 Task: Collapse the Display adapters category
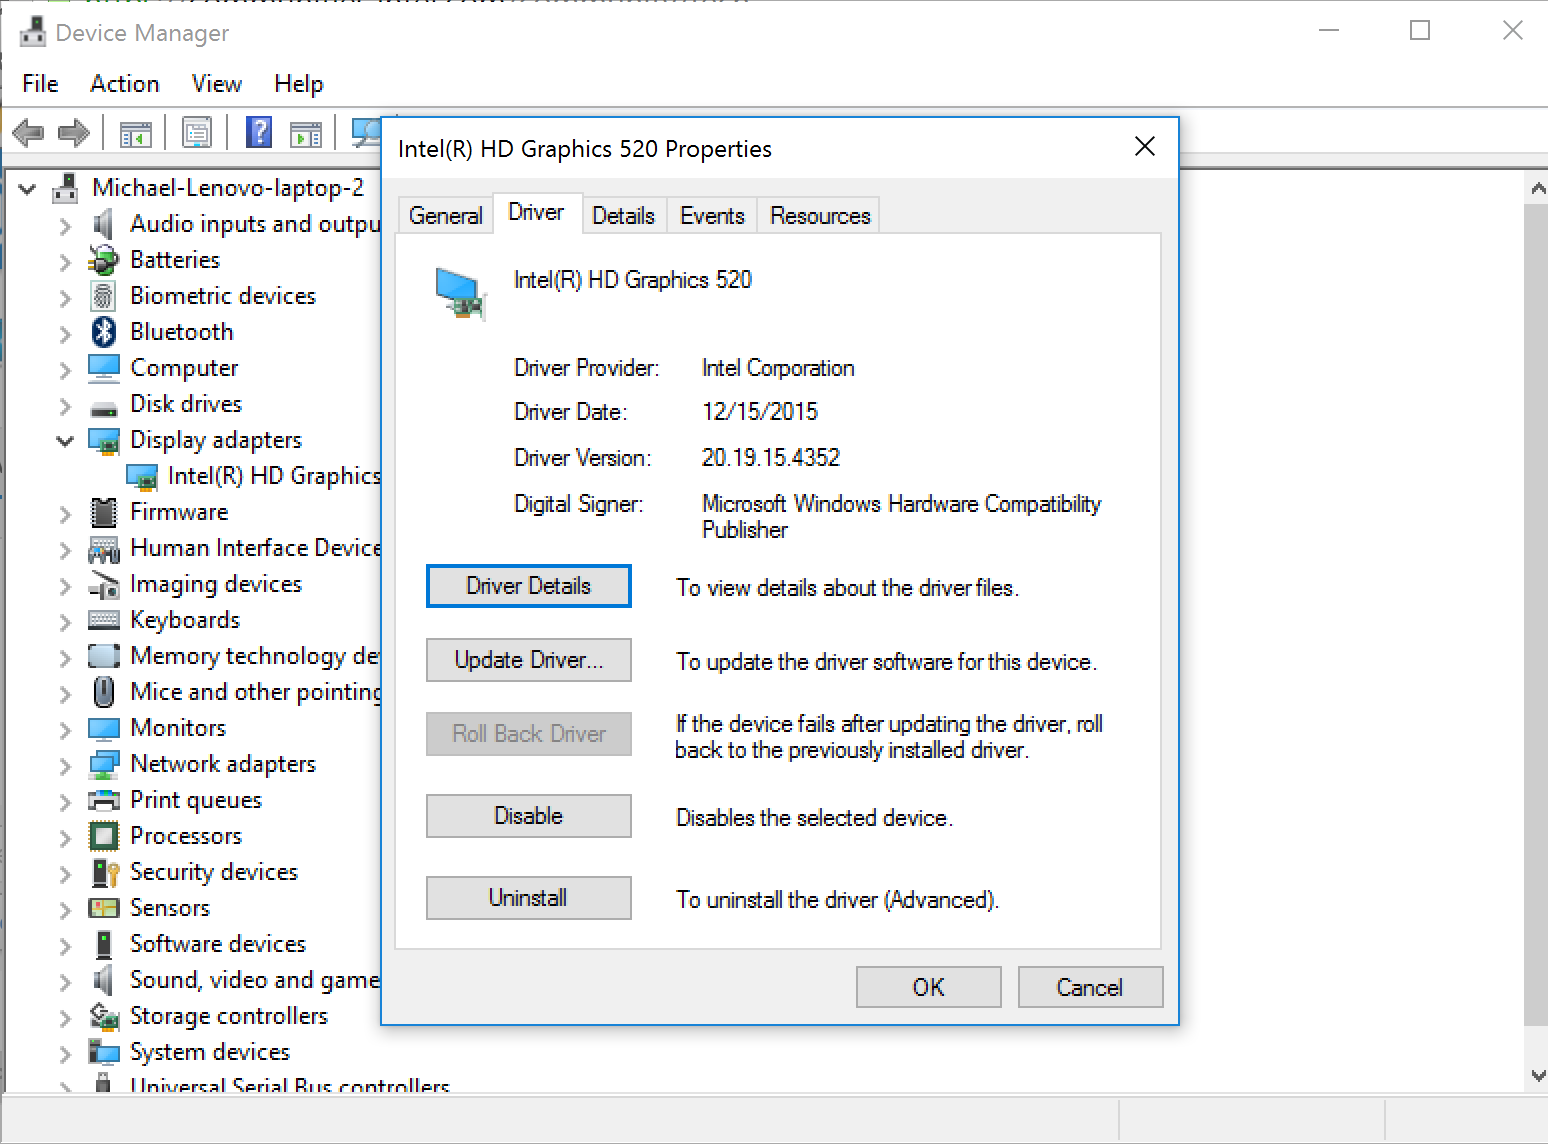pos(65,440)
